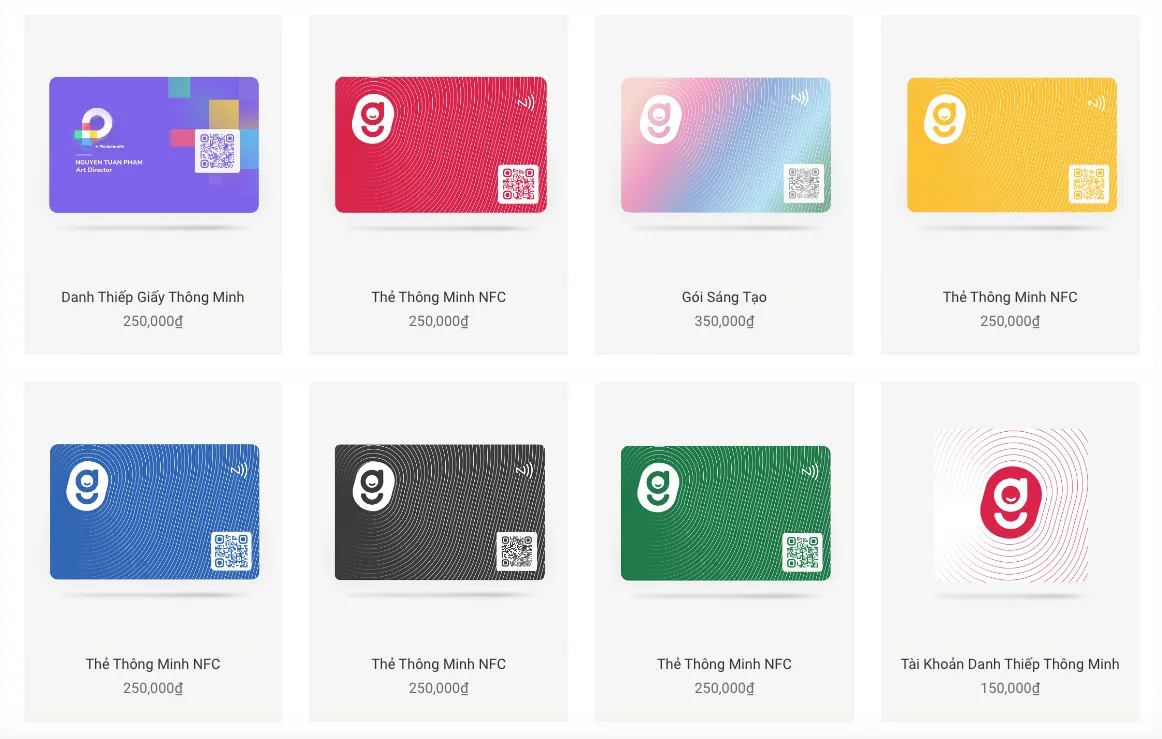1162x739 pixels.
Task: Select the 250,000₫ price under the red card
Action: (439, 321)
